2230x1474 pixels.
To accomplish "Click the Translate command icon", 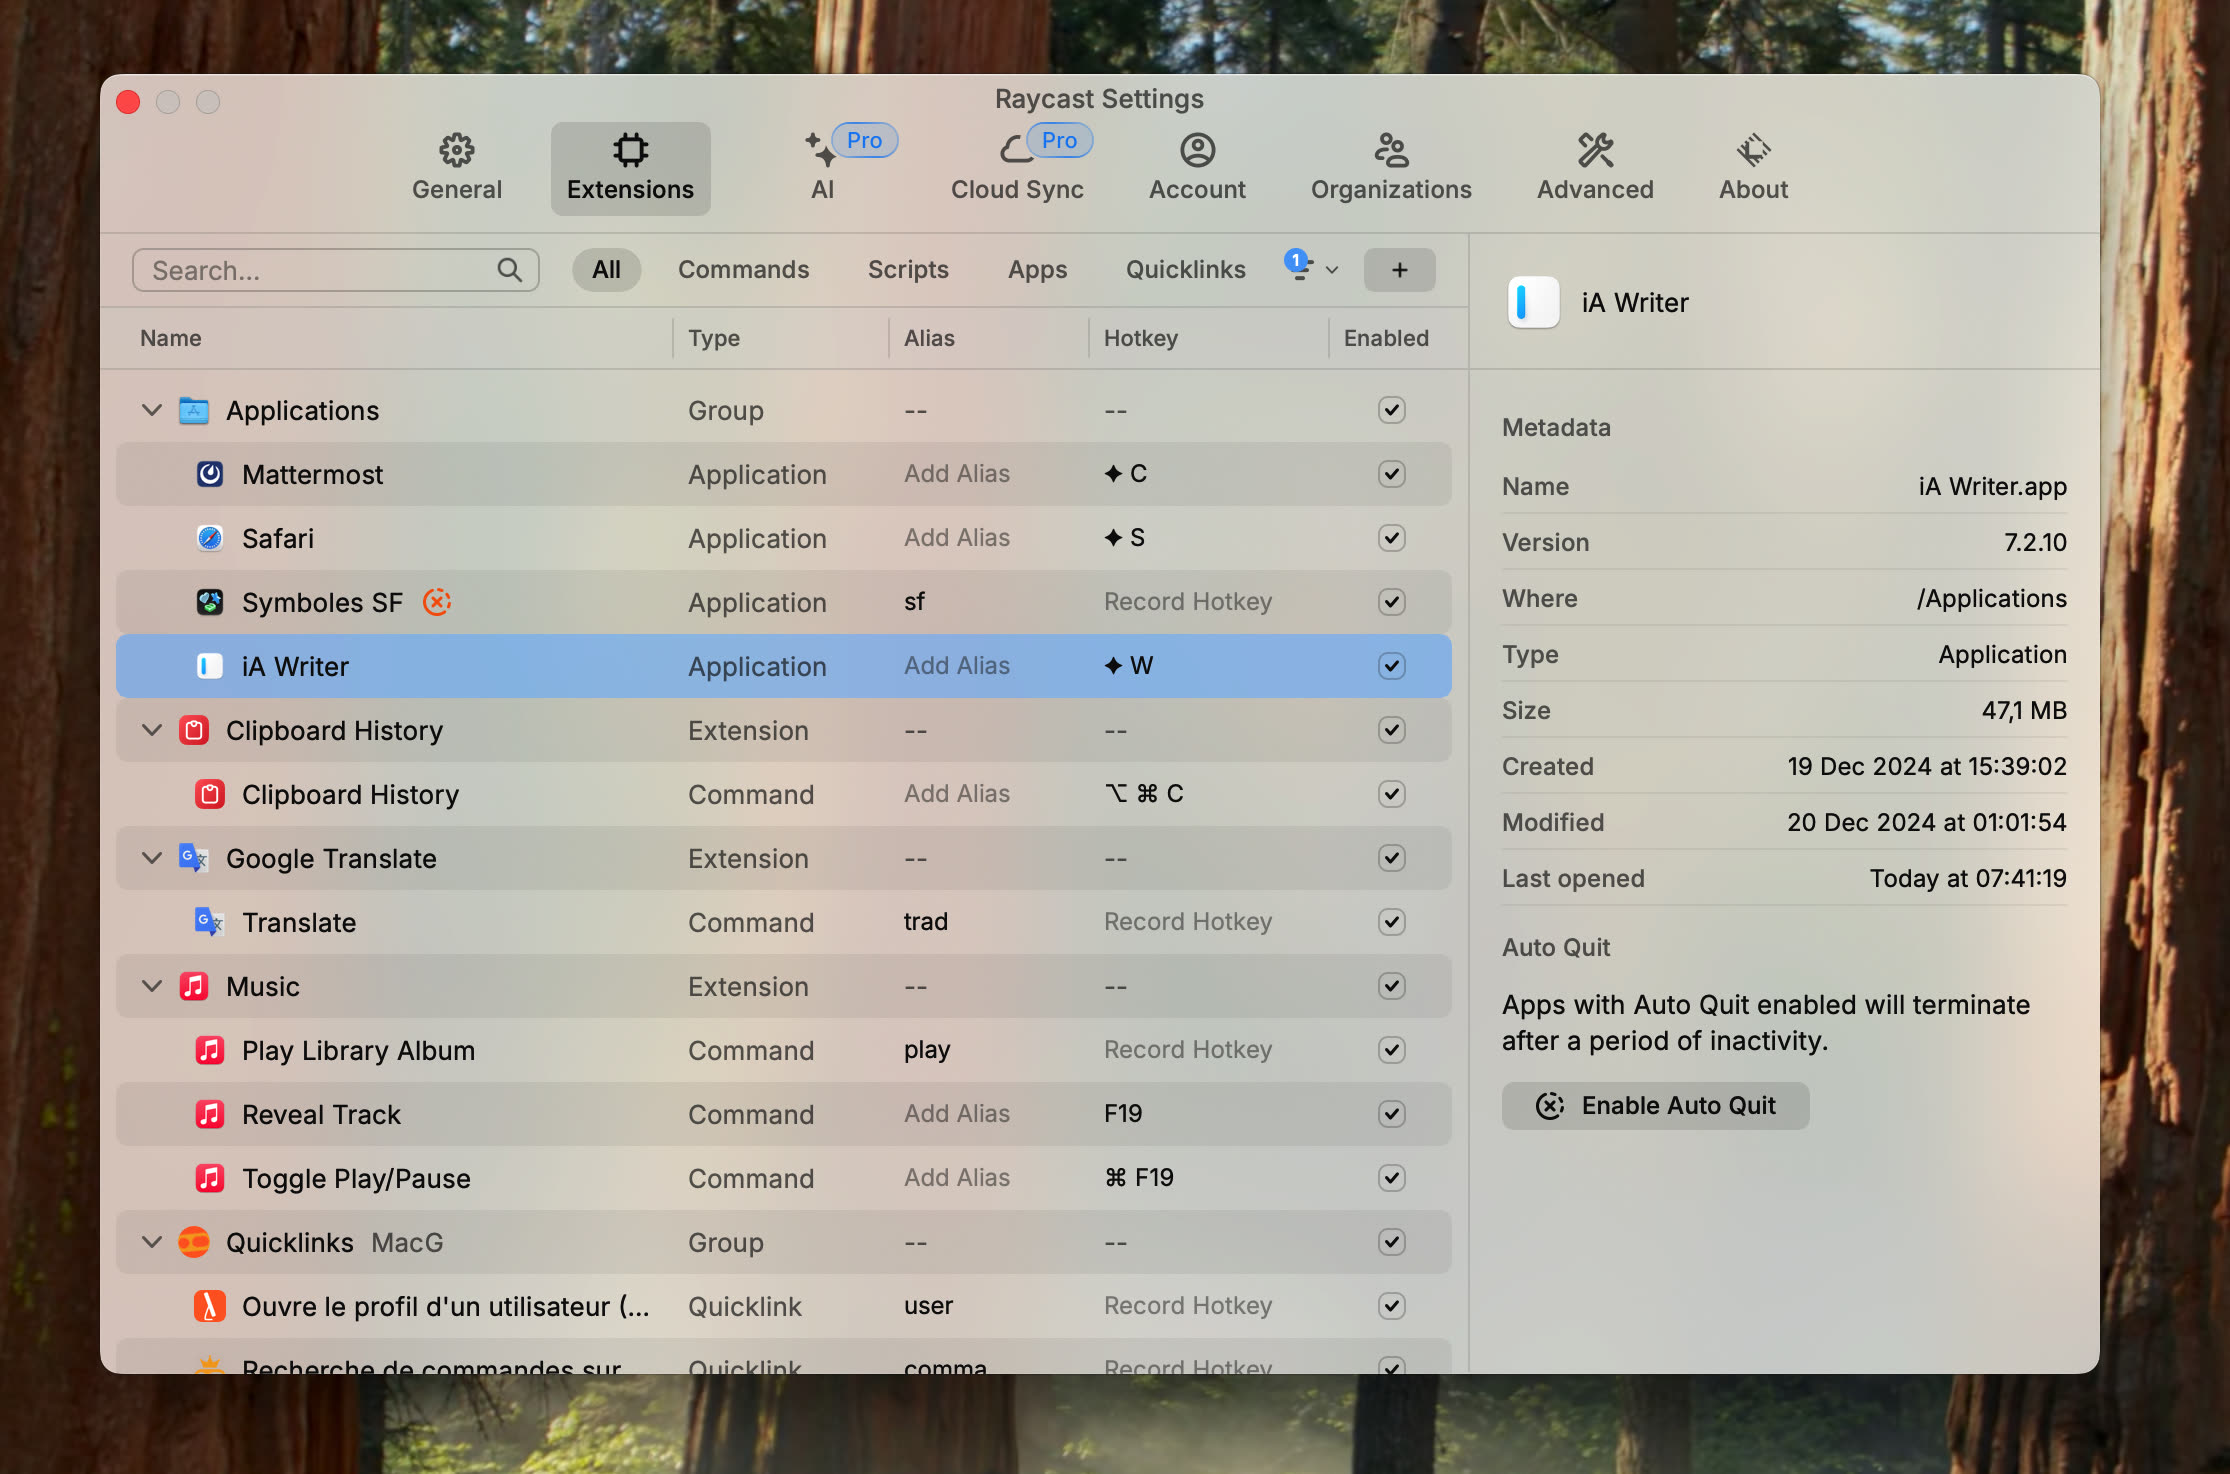I will 209,922.
